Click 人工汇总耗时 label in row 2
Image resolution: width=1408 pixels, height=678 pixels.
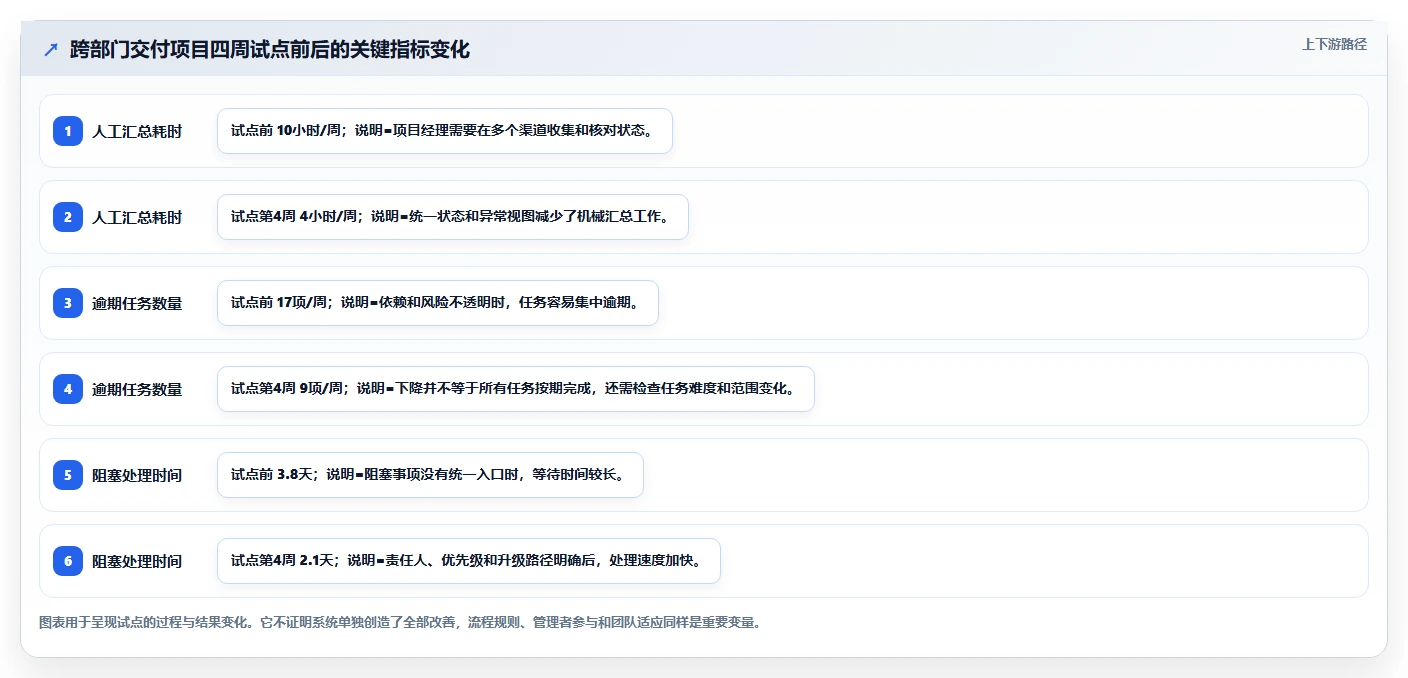click(x=137, y=217)
